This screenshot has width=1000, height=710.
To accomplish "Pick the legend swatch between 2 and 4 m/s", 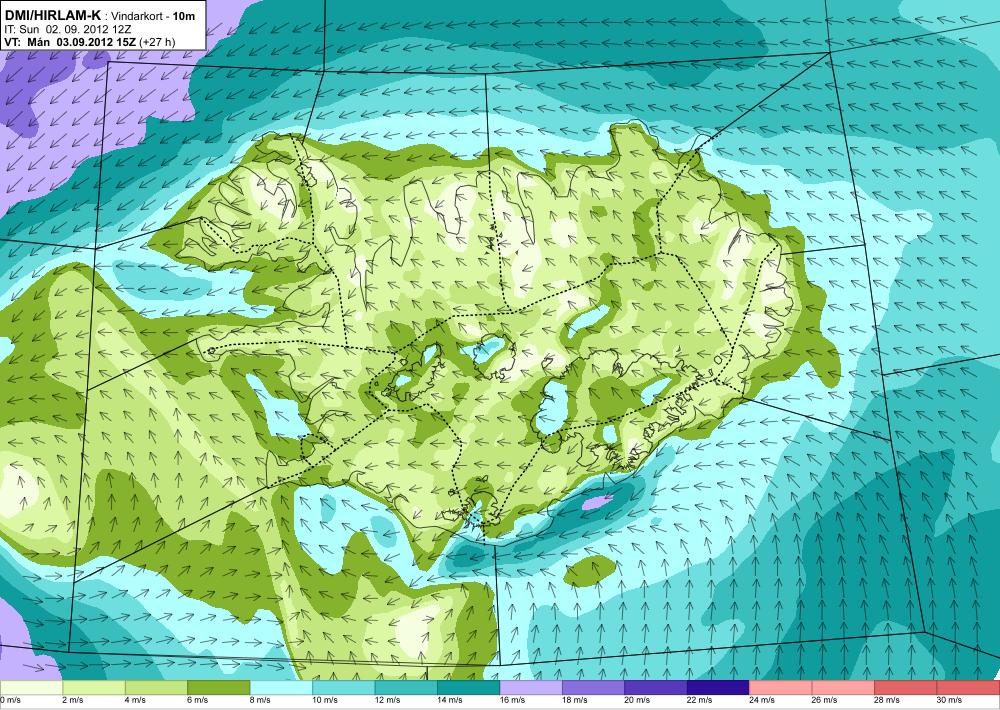I will coord(94,688).
